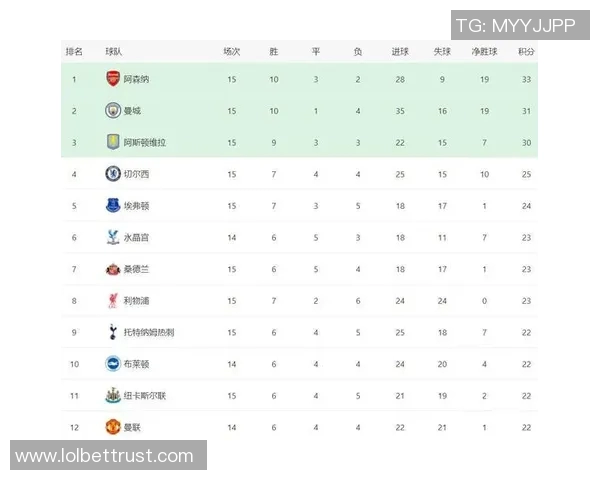Viewport: 600px width, 480px height.
Task: Click the Arsenal (阿森纳) club crest
Action: (113, 79)
